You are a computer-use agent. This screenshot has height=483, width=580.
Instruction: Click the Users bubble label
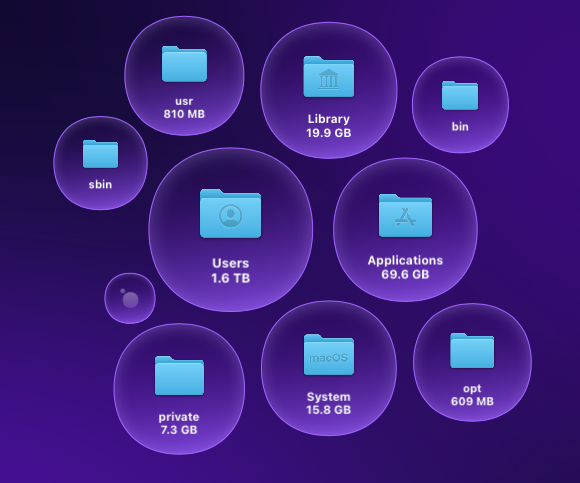[x=230, y=263]
